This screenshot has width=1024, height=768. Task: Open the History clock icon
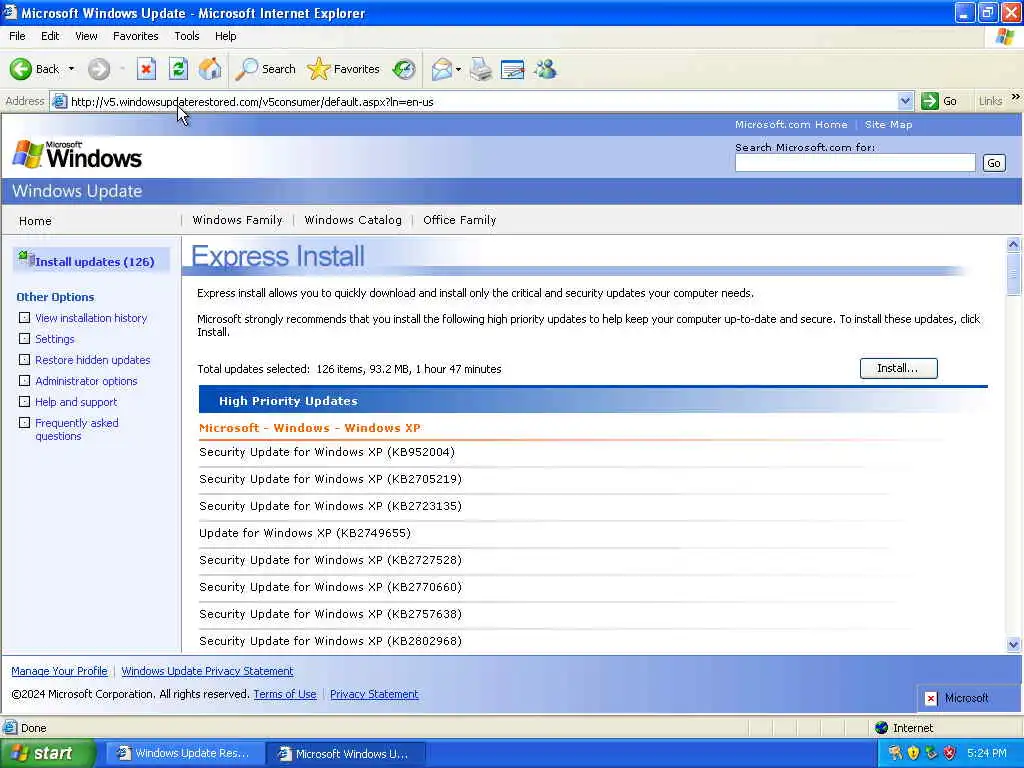(404, 69)
